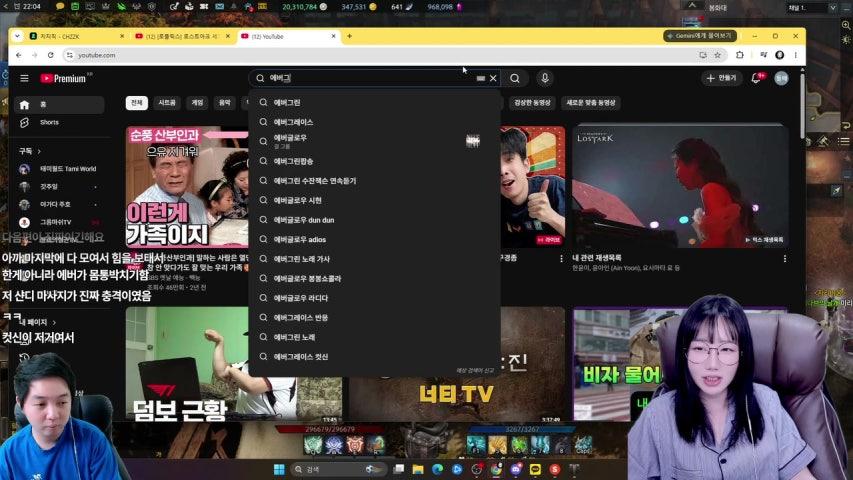Choose the 에버그린 search suggestion
The width and height of the screenshot is (853, 480).
coord(375,102)
